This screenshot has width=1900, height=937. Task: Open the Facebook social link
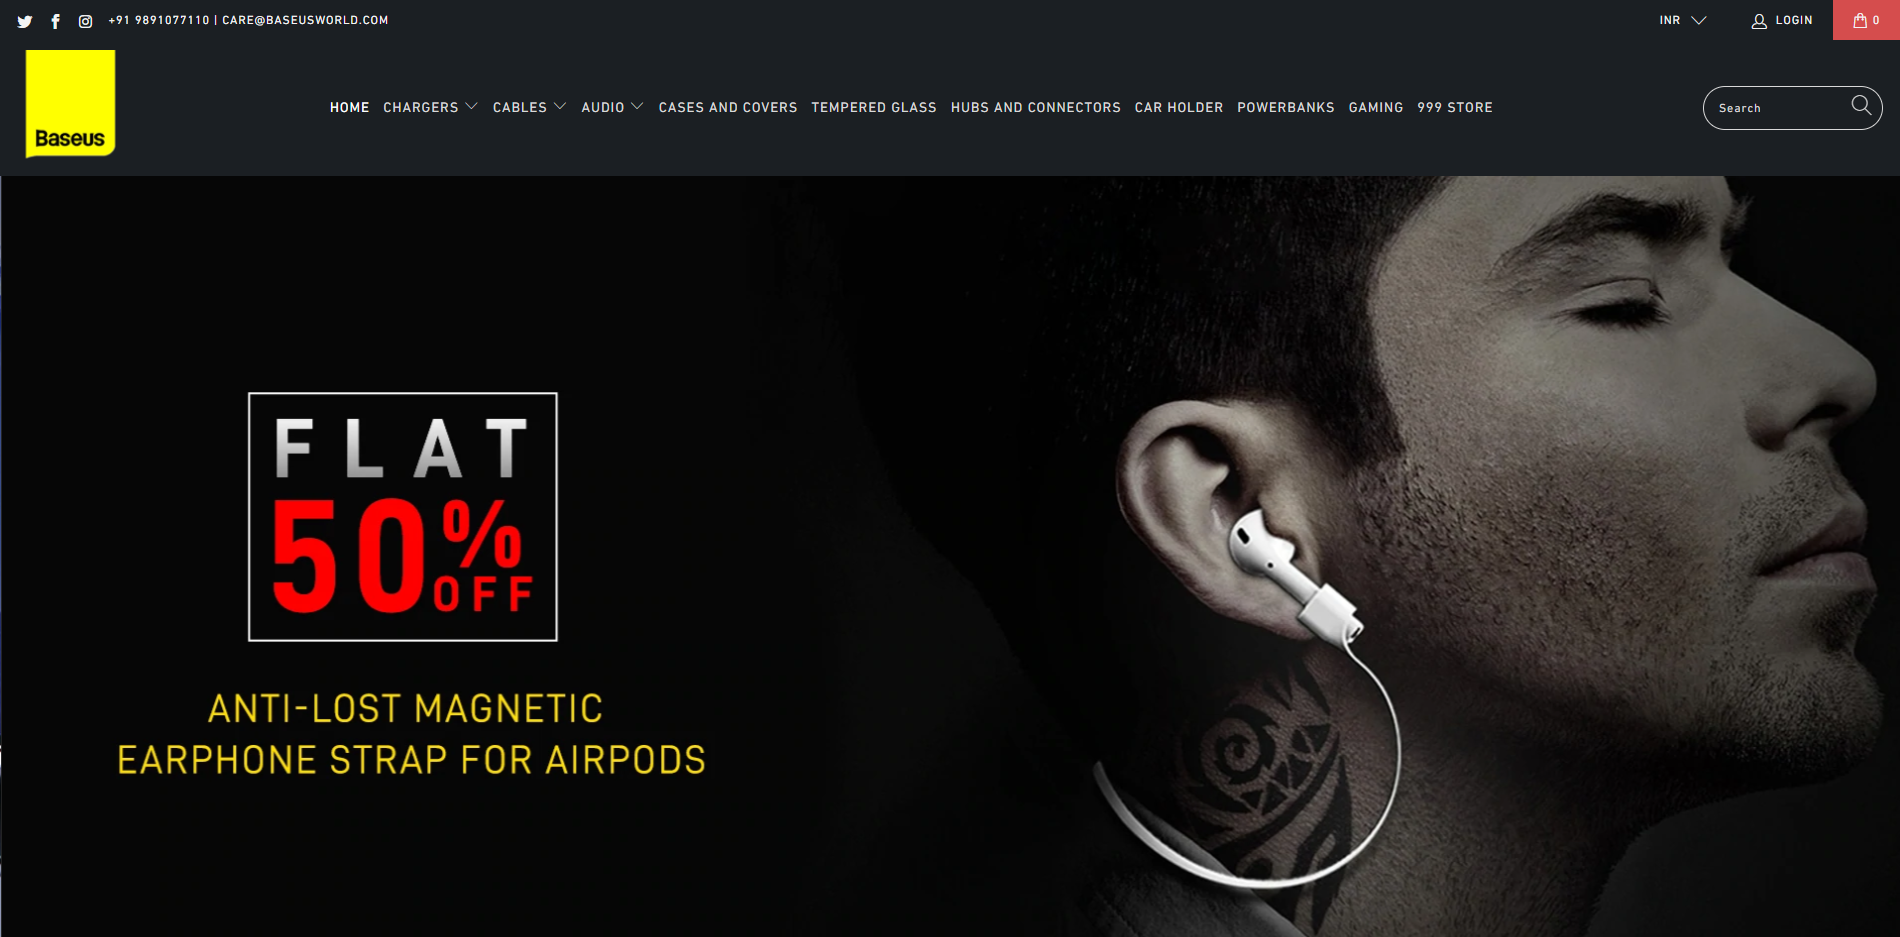pyautogui.click(x=56, y=21)
